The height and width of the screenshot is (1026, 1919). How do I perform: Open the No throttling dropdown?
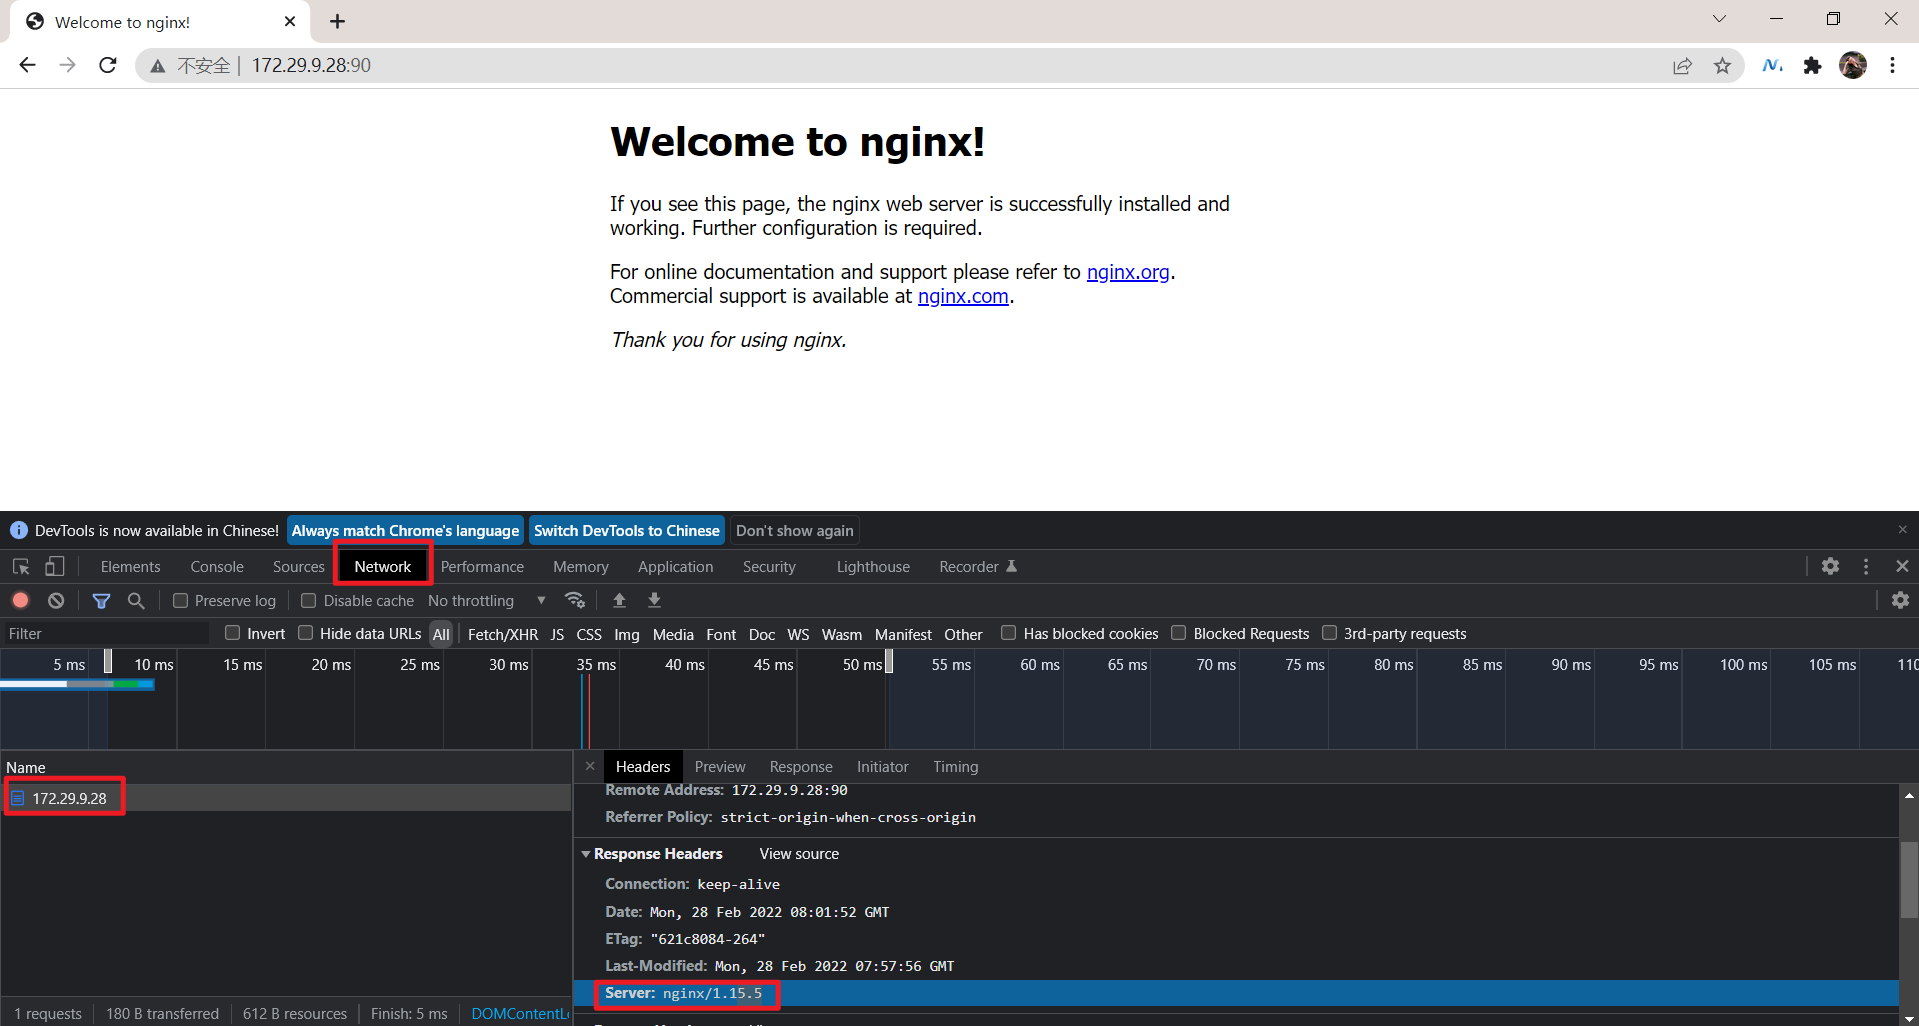[487, 600]
